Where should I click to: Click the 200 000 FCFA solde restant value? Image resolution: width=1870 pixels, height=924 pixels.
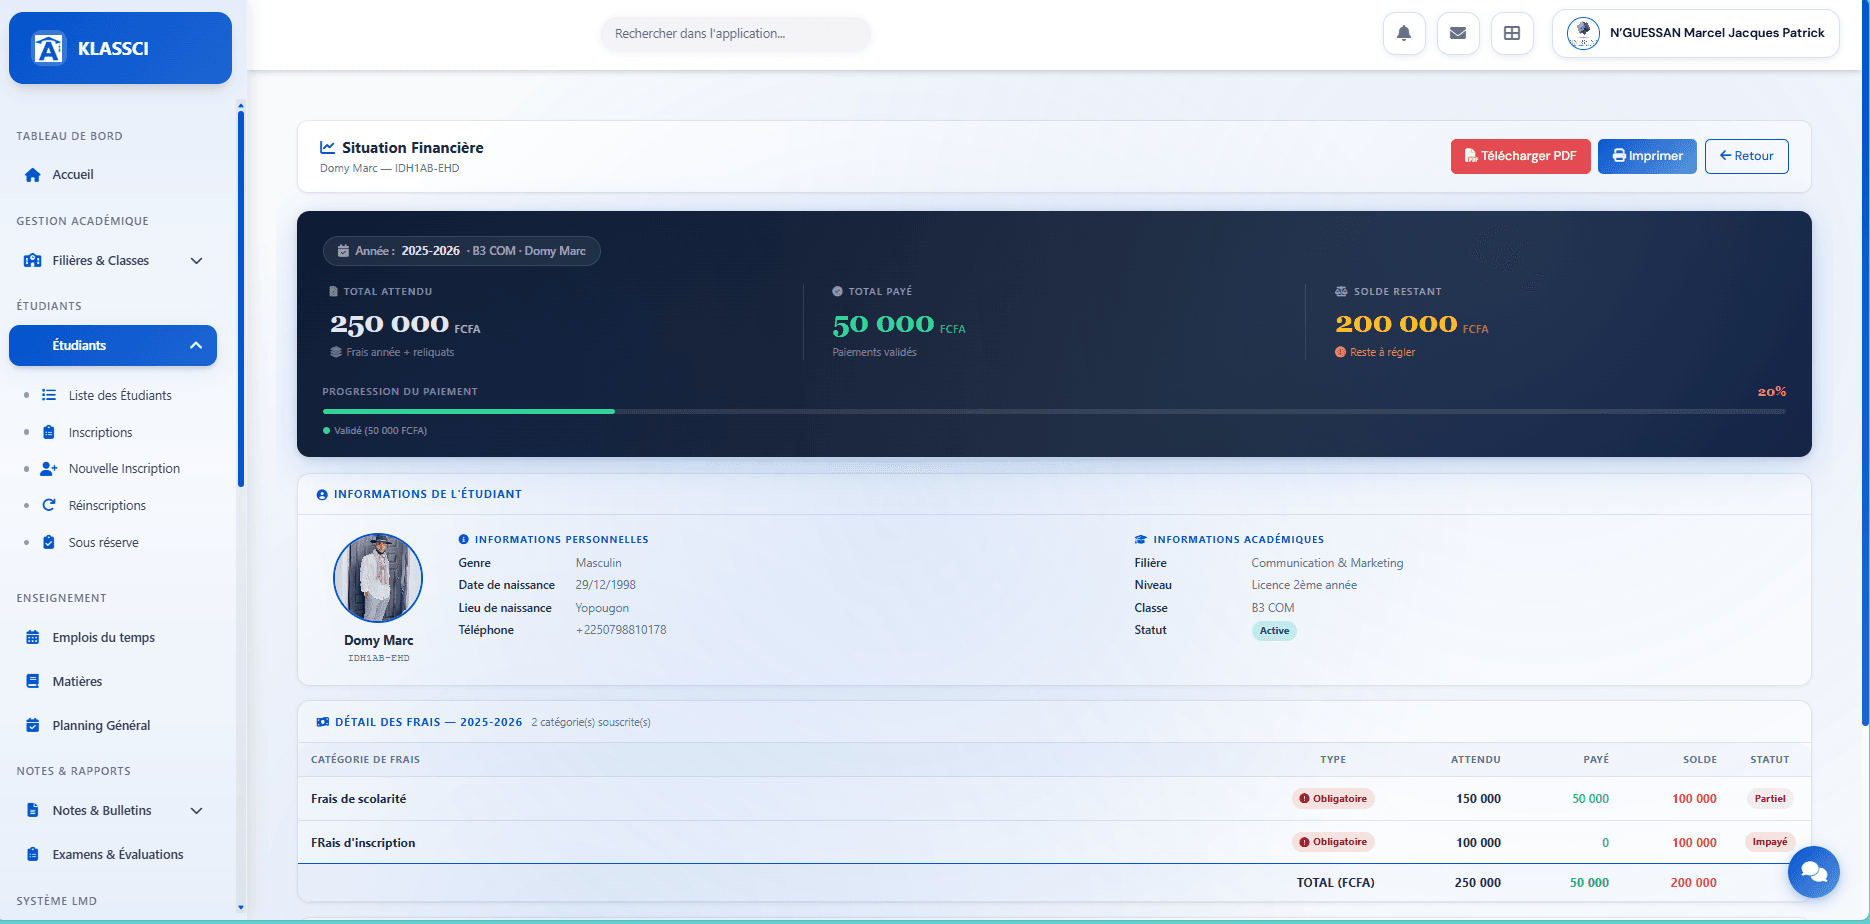click(x=1412, y=325)
